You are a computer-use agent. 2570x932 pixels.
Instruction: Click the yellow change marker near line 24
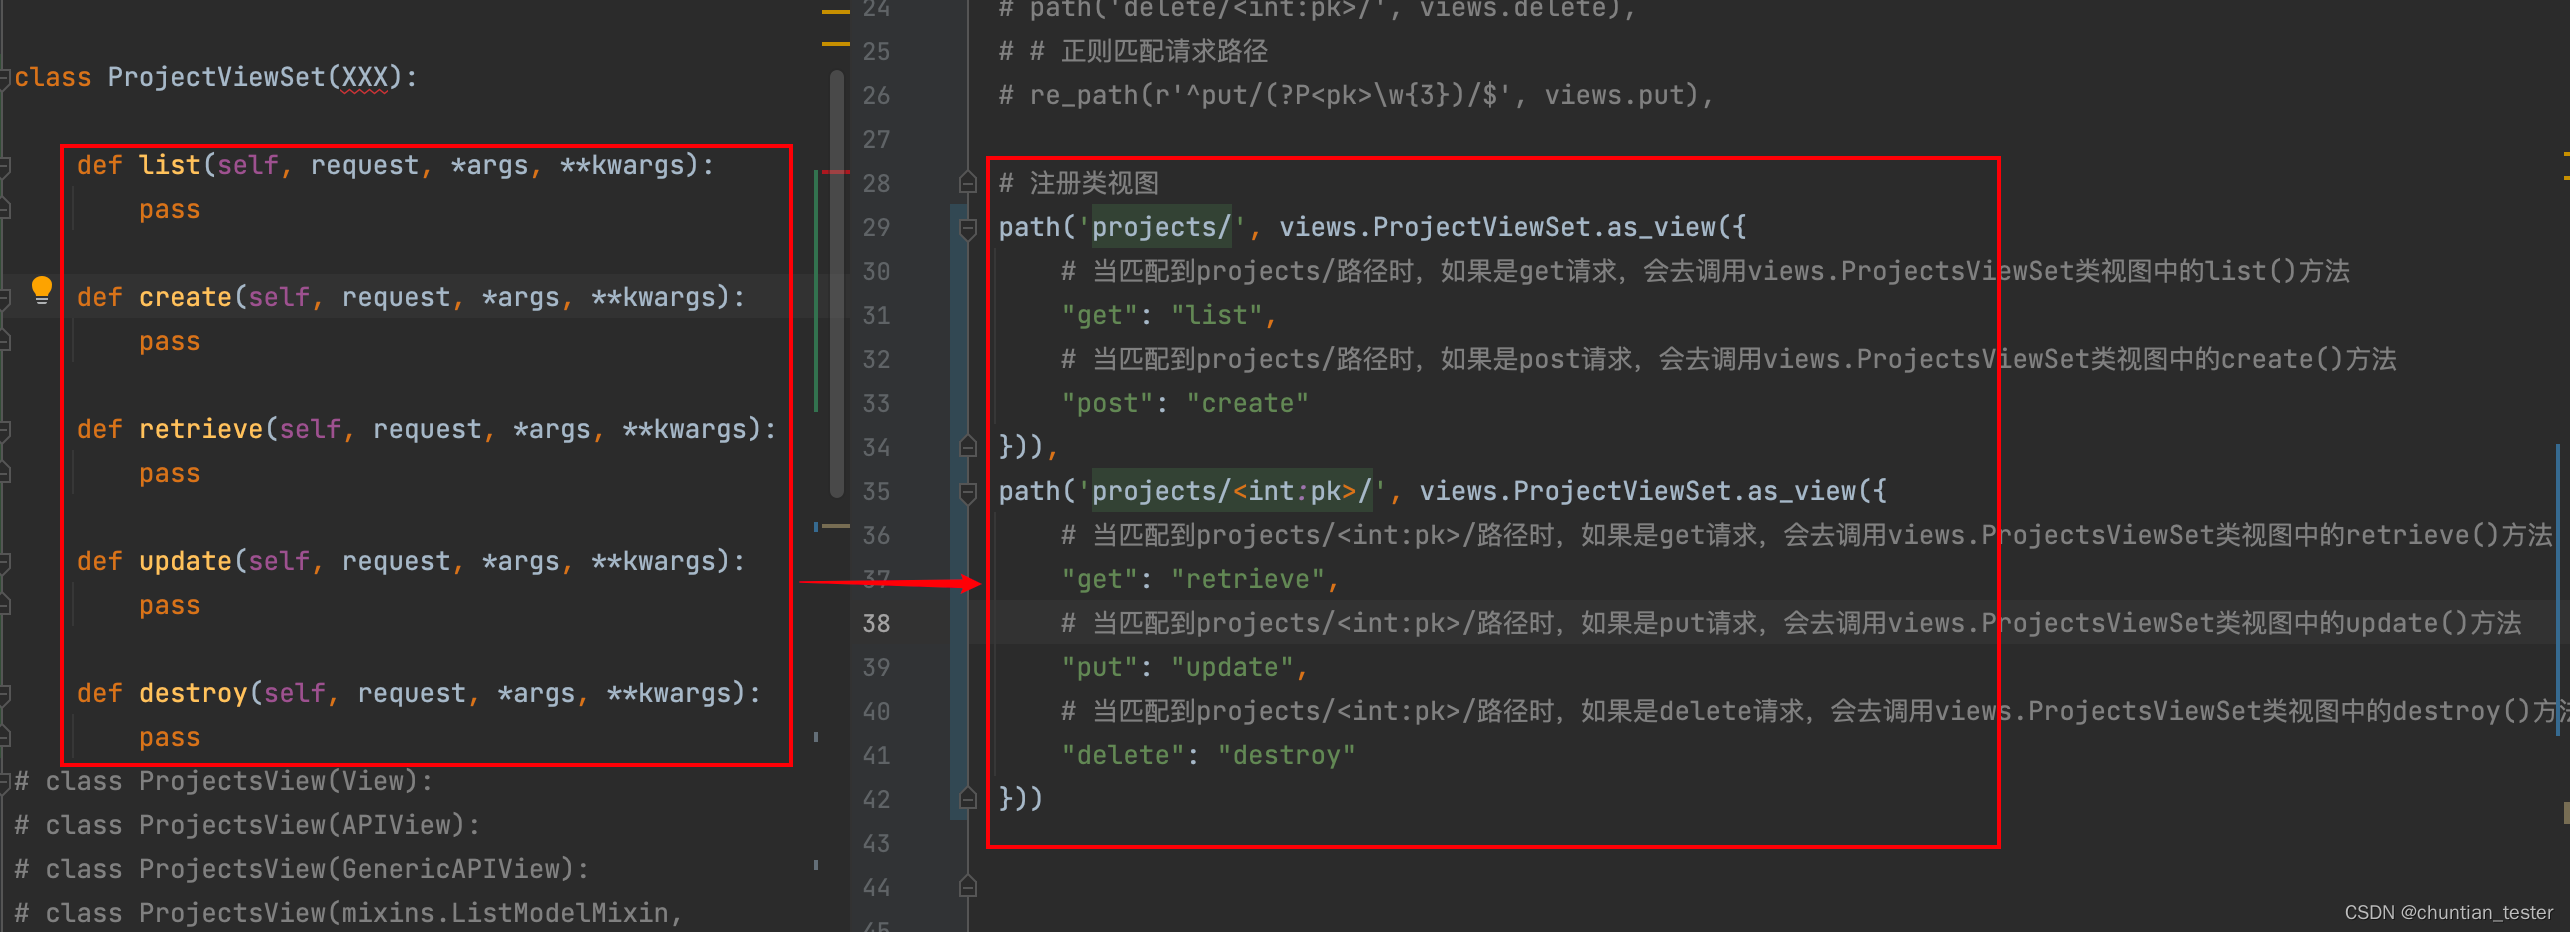(830, 13)
